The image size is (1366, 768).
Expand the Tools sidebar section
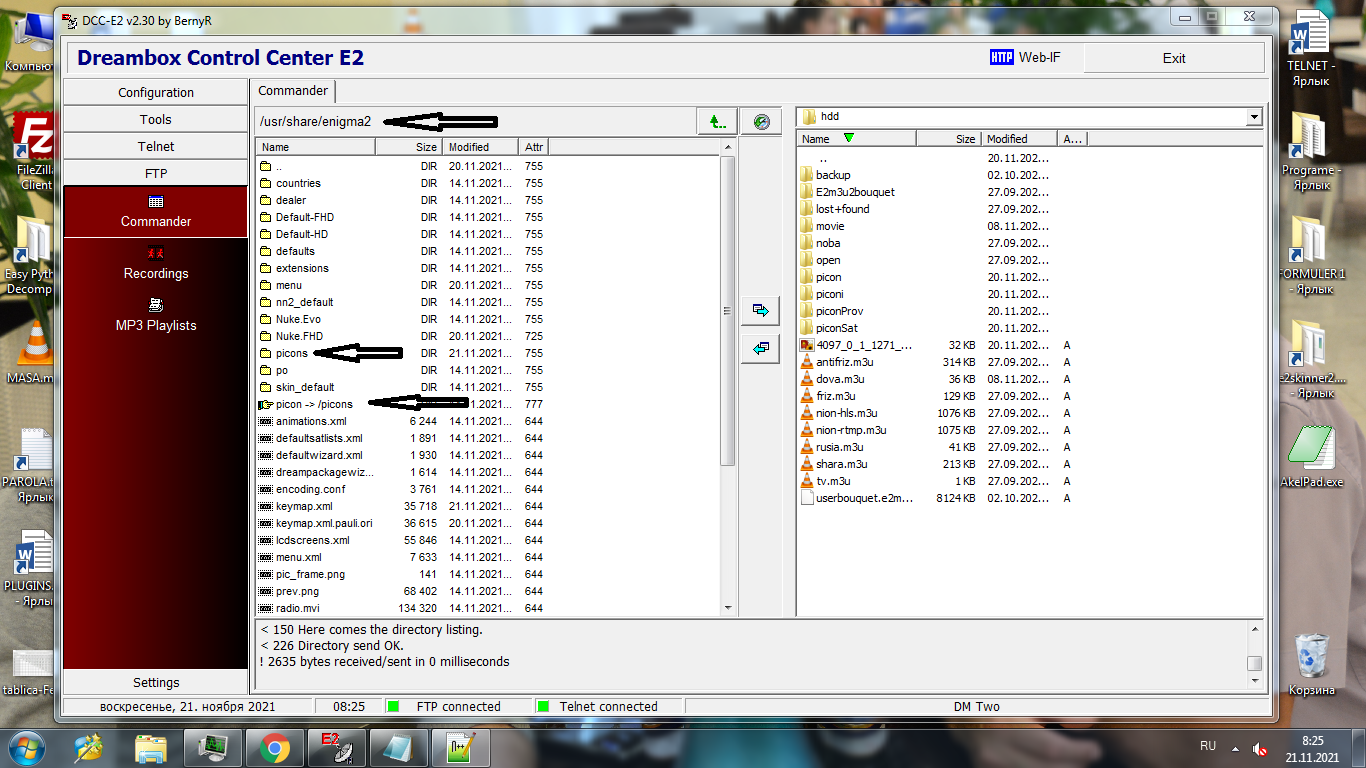[x=155, y=119]
